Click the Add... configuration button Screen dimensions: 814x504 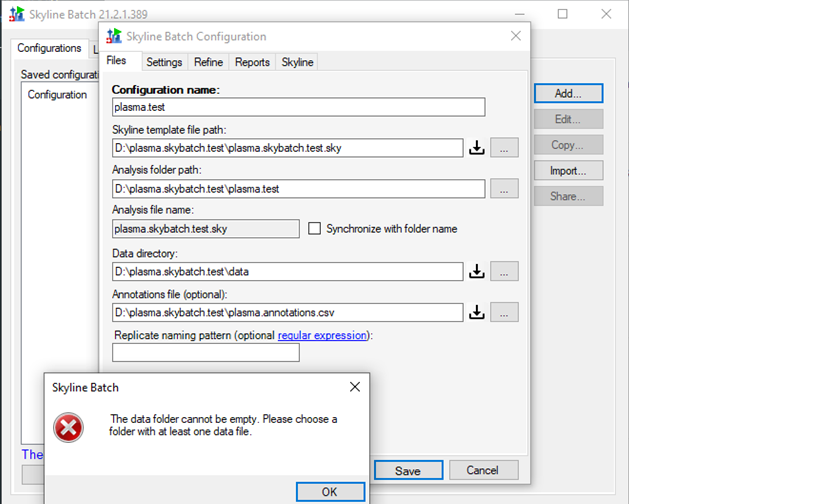pyautogui.click(x=567, y=93)
